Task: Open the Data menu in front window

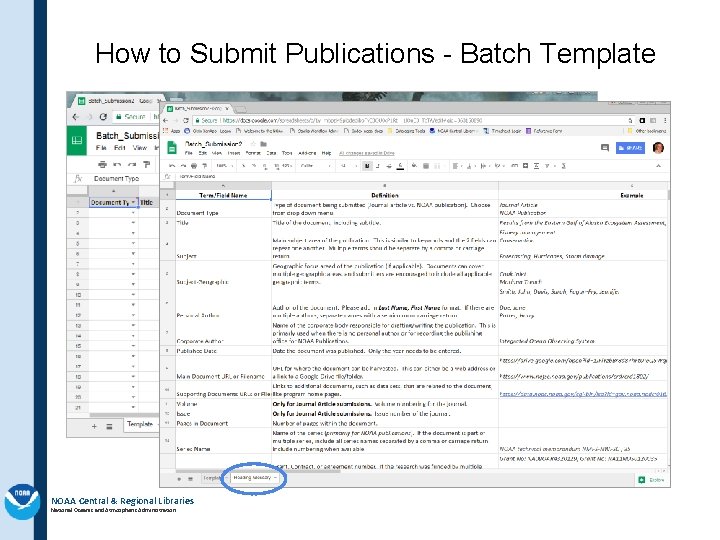Action: (x=271, y=153)
